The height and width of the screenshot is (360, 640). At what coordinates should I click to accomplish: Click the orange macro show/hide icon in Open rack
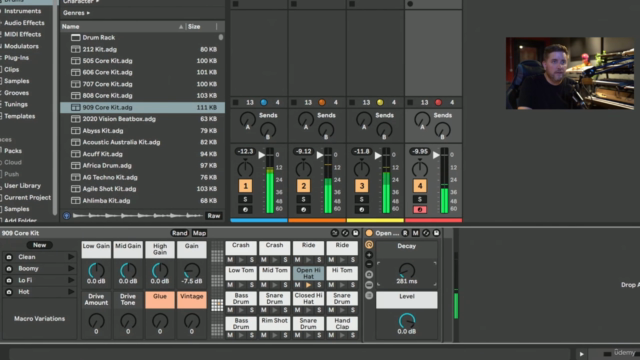[369, 245]
